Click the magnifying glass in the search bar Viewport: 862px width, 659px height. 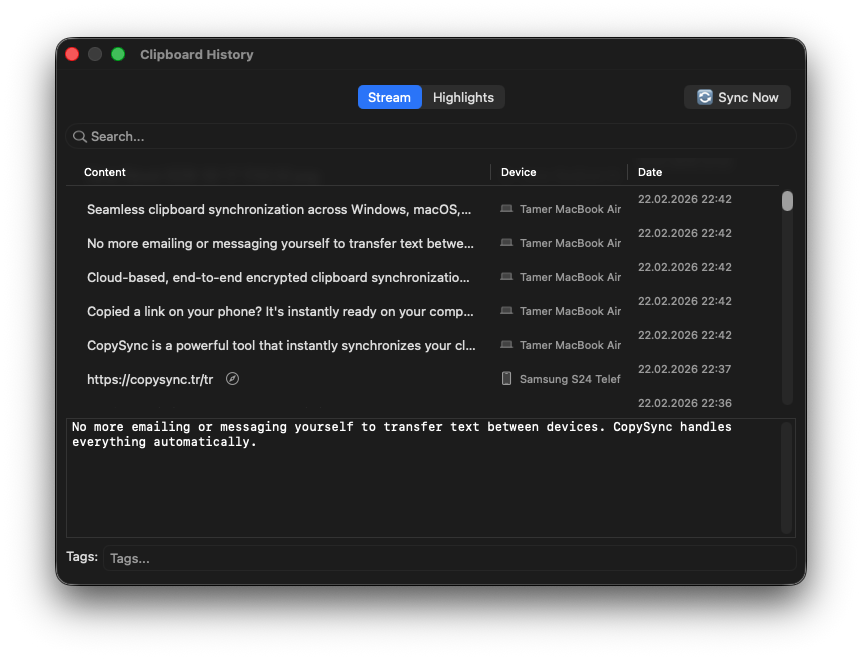(x=80, y=135)
